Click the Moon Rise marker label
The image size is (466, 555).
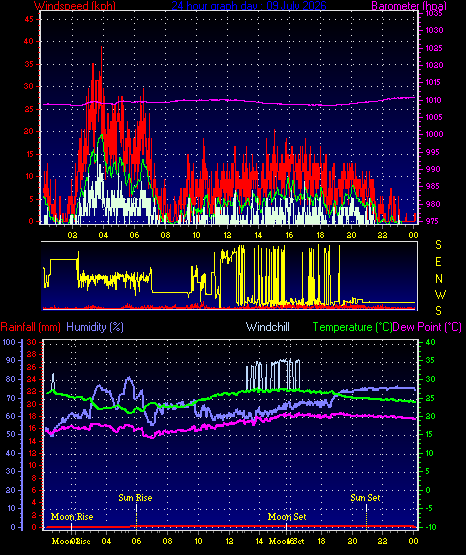72,517
